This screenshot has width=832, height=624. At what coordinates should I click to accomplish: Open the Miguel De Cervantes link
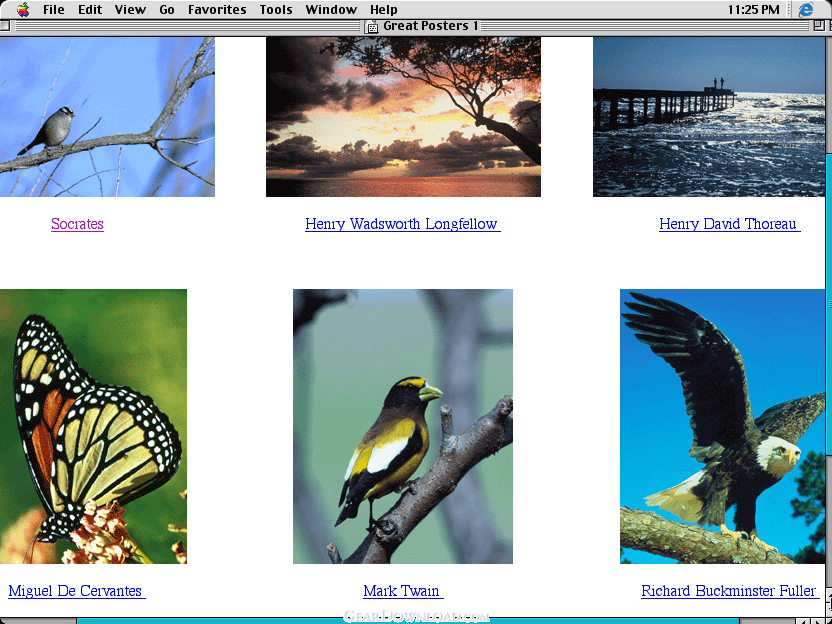click(76, 591)
